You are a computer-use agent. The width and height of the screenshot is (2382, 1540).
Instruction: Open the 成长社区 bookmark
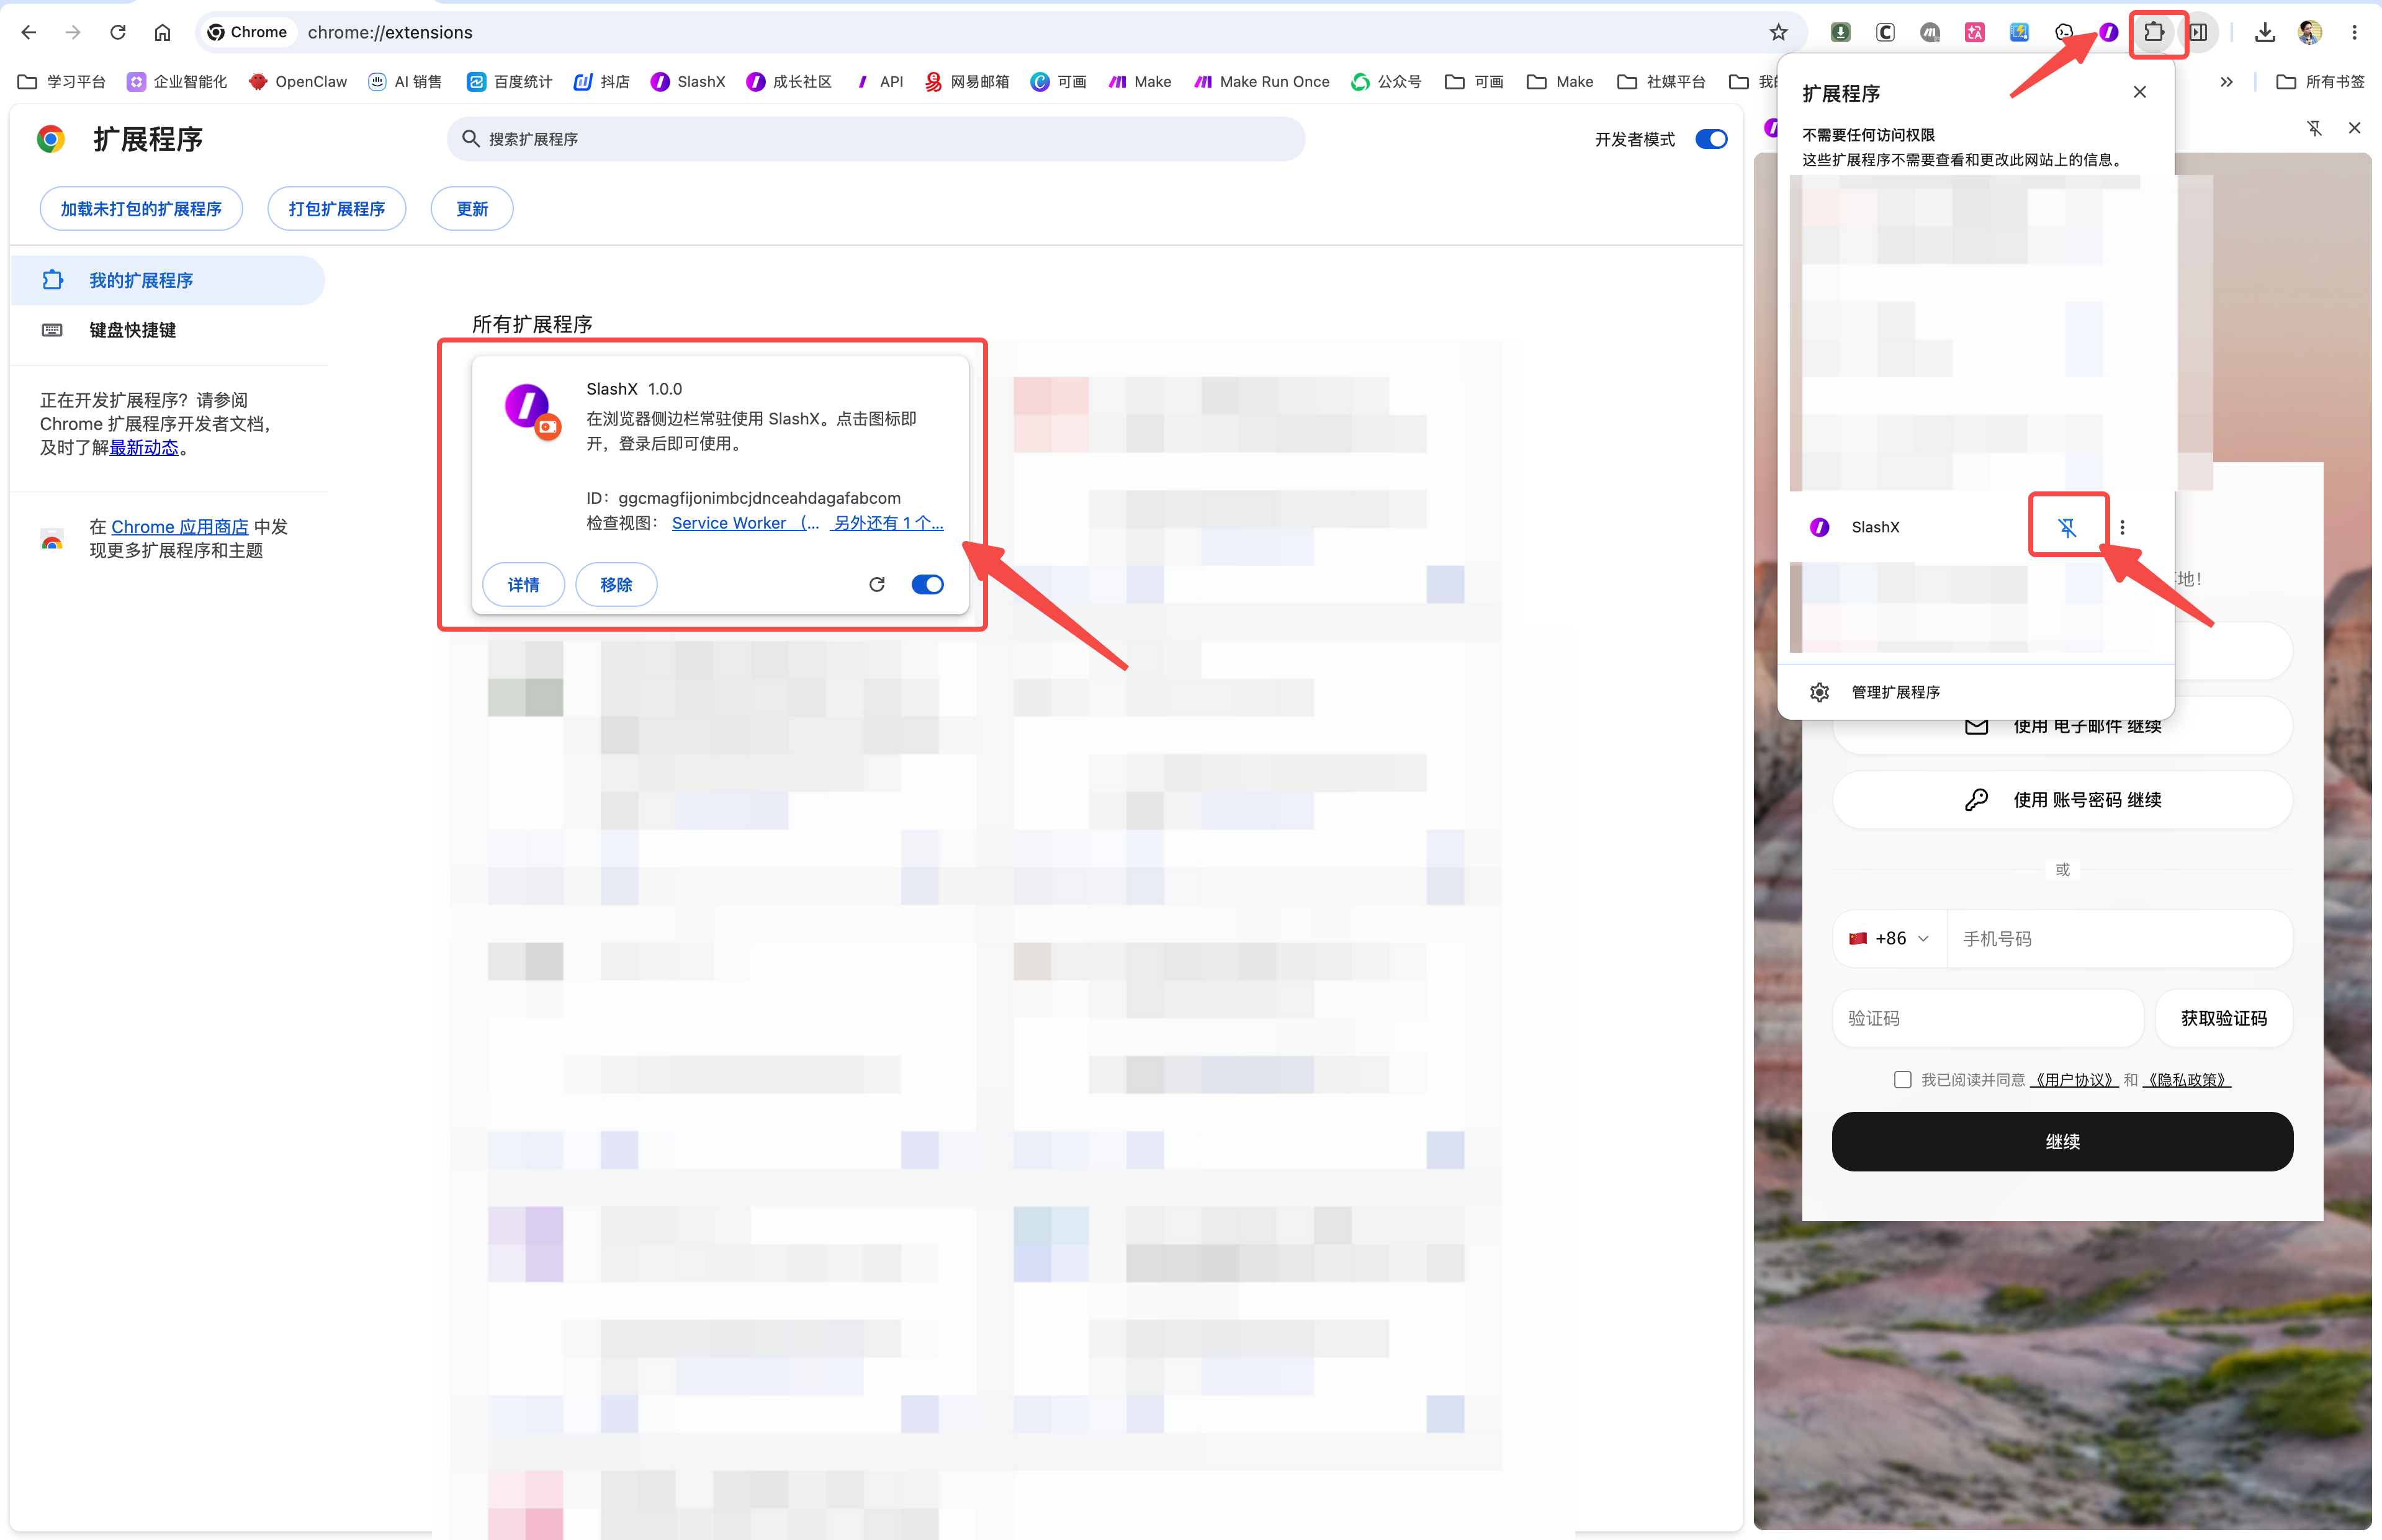tap(789, 82)
